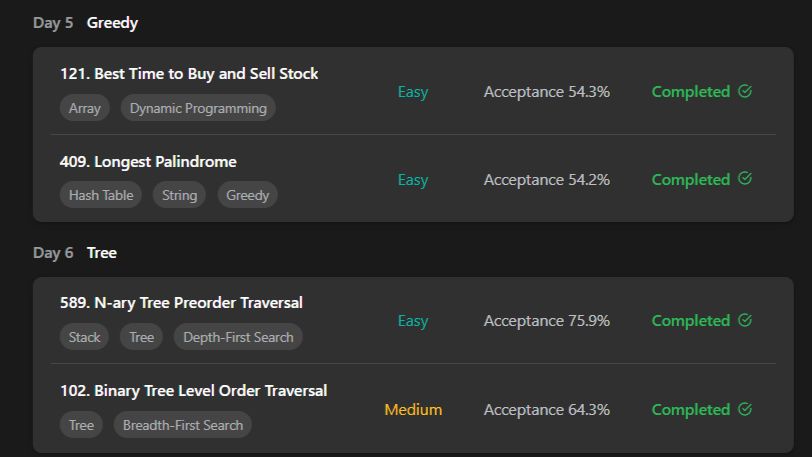The height and width of the screenshot is (457, 812).
Task: Open the 409 Longest Palindrome problem
Action: 148,162
